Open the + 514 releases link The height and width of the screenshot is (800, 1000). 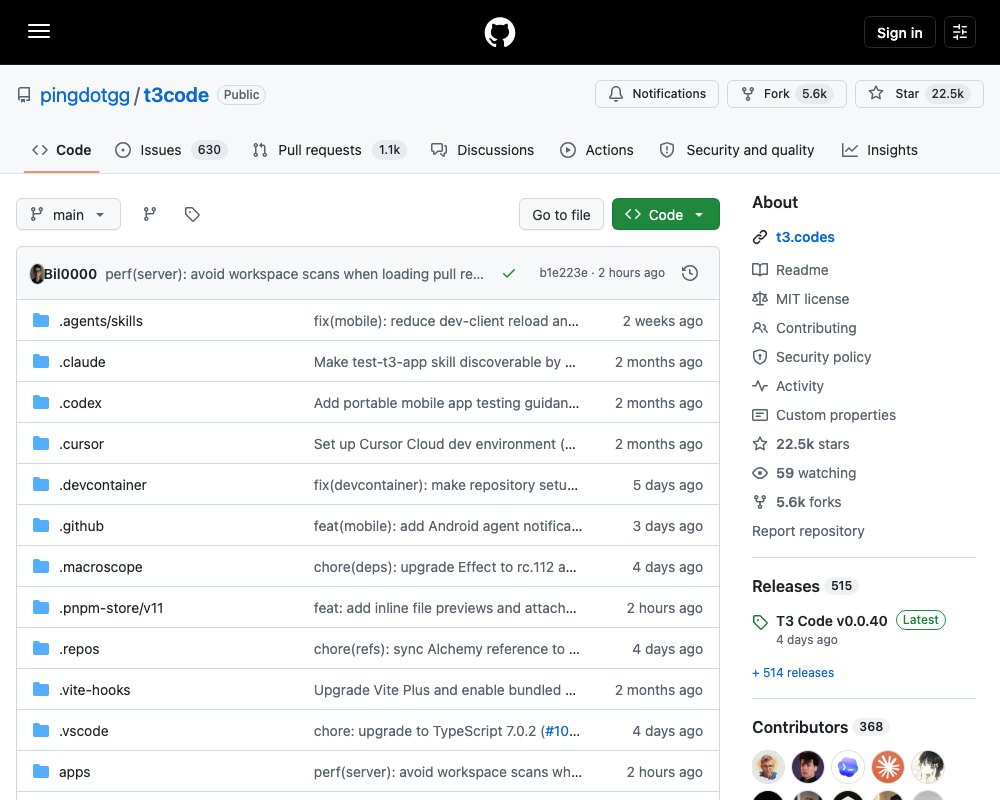pyautogui.click(x=793, y=672)
